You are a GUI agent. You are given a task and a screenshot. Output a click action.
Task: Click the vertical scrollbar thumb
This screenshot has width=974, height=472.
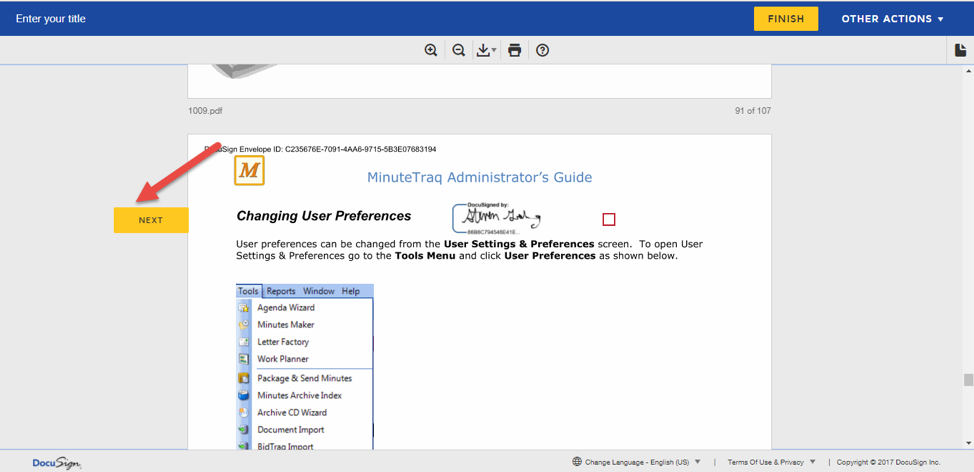967,380
